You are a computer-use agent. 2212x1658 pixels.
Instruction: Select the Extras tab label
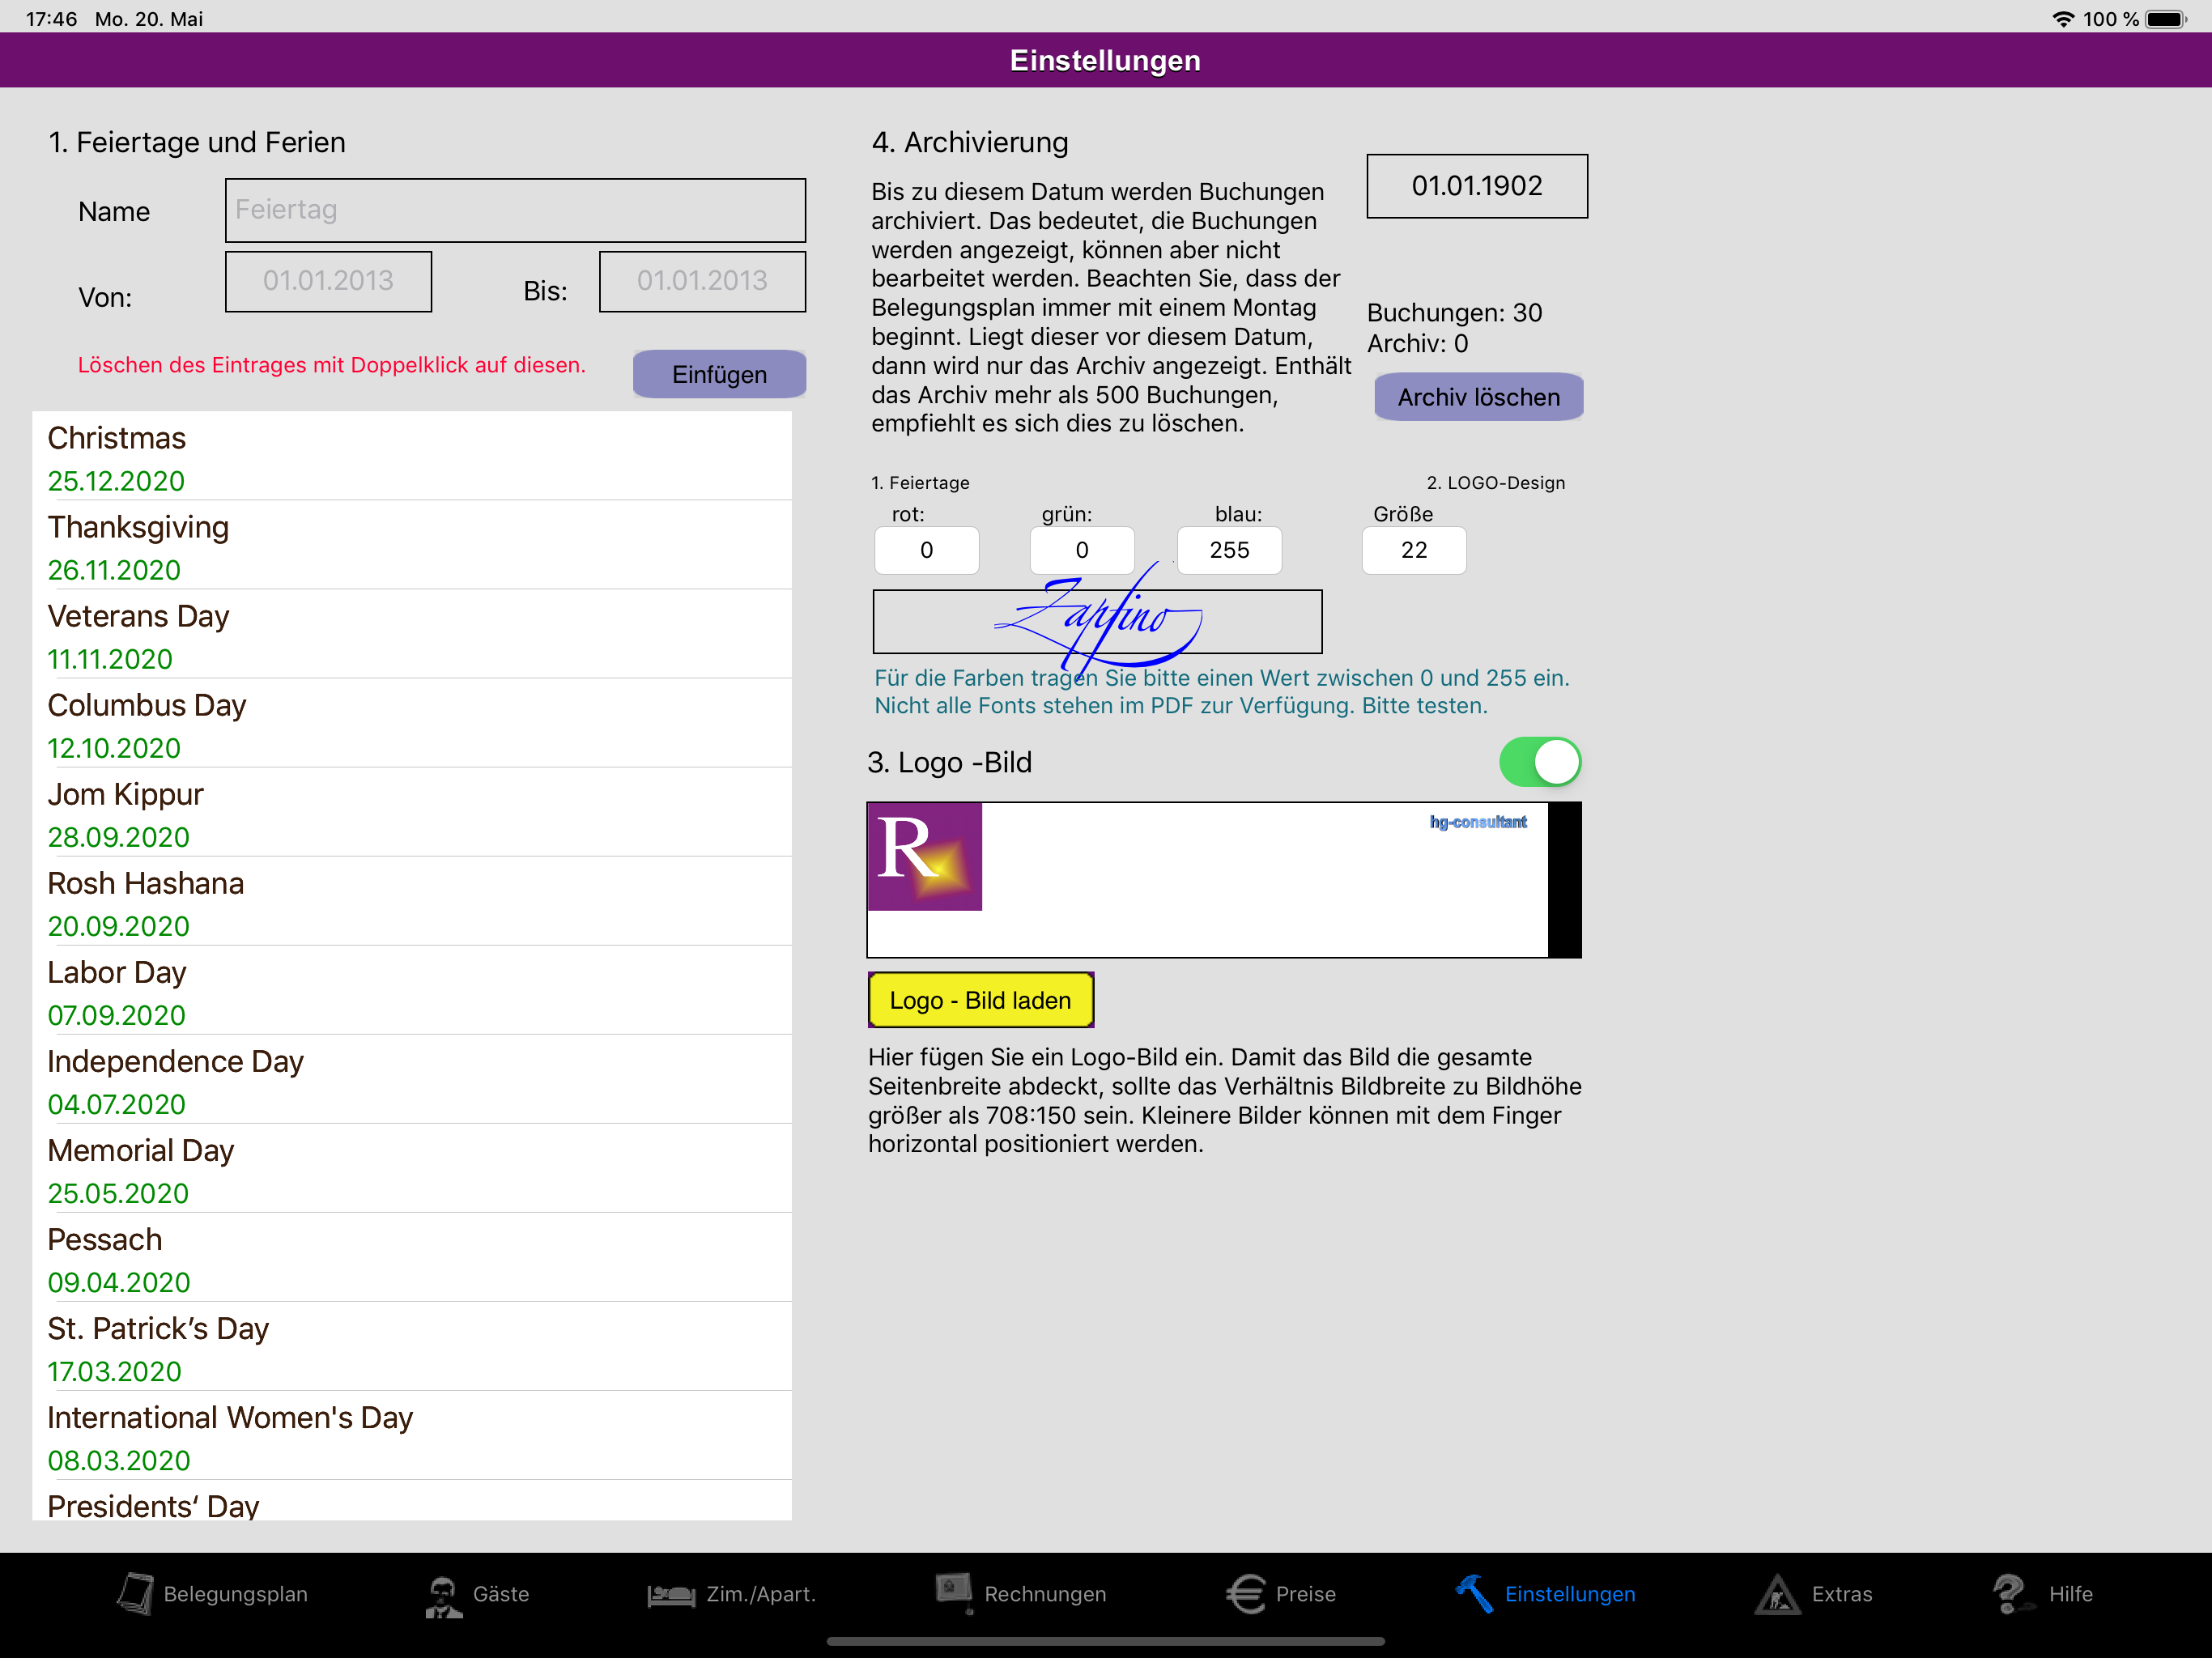click(x=1842, y=1594)
